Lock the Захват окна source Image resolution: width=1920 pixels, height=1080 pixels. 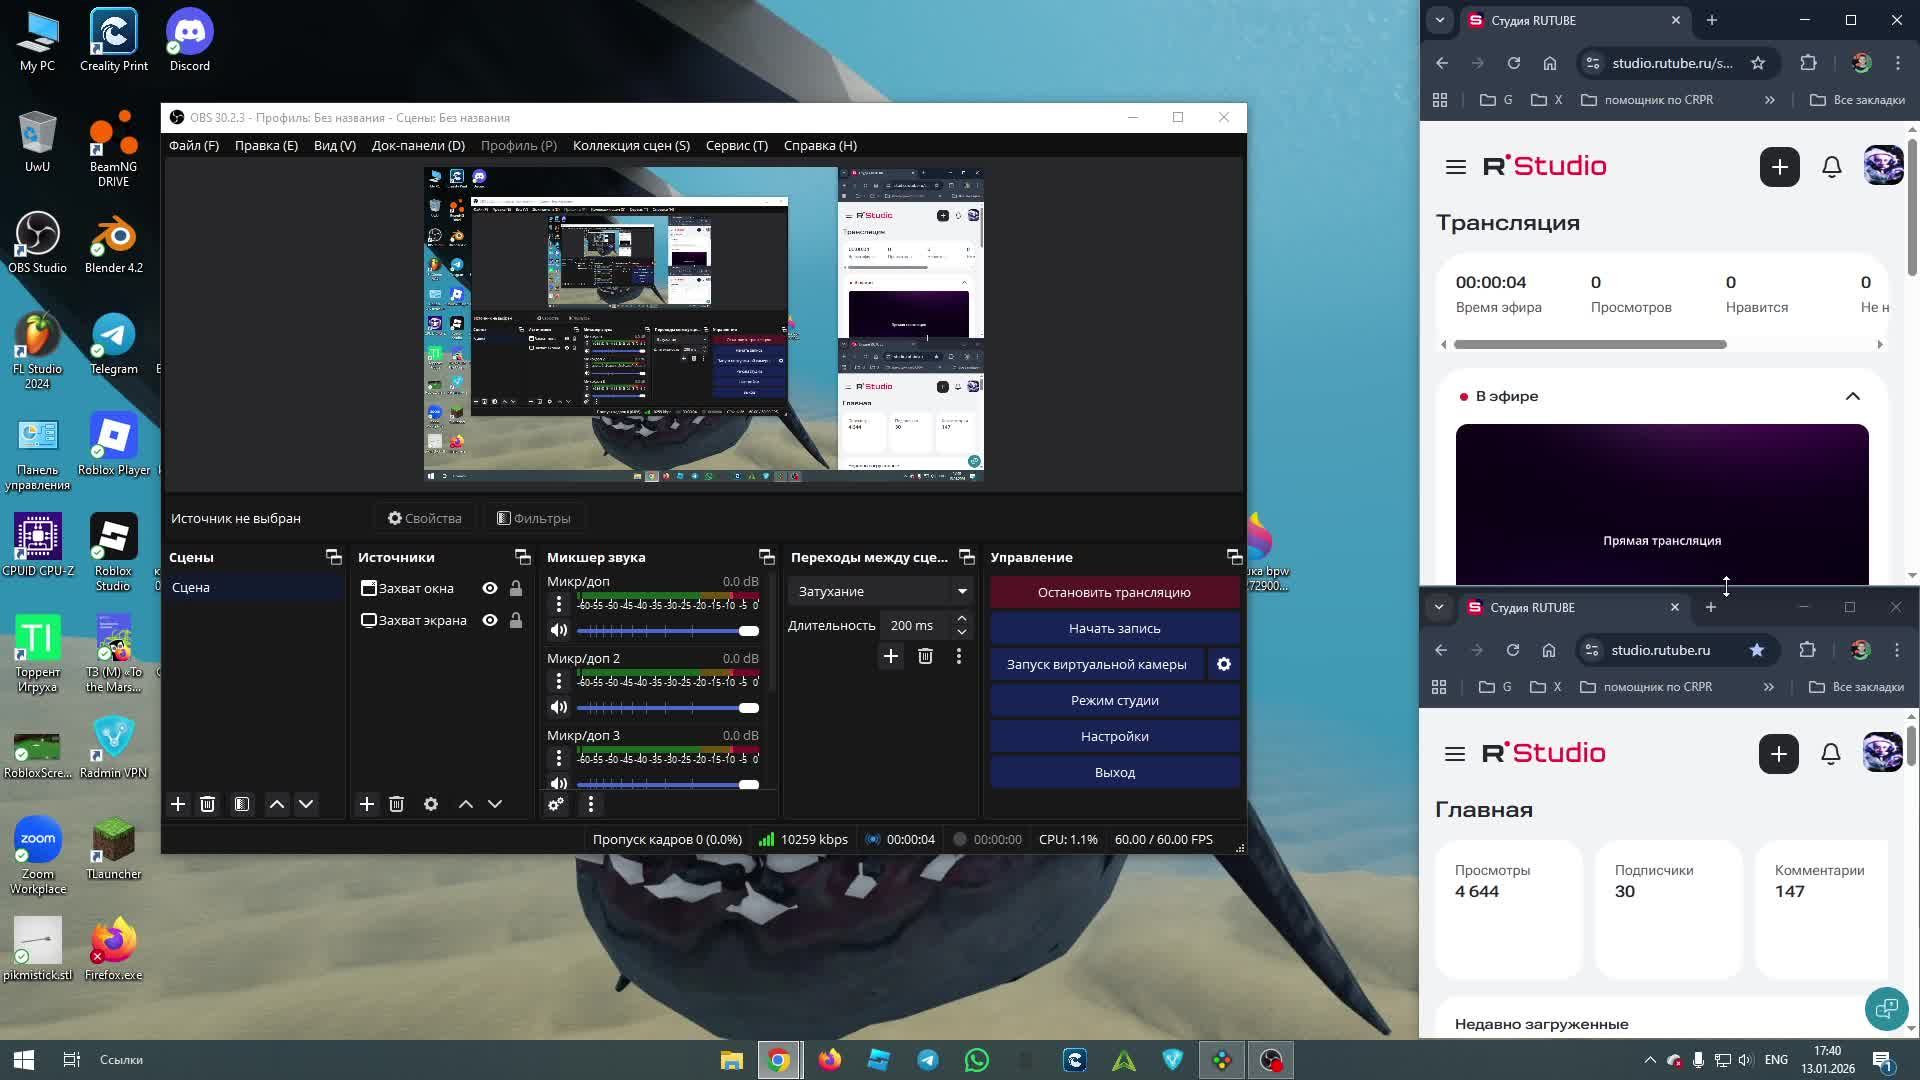point(516,588)
